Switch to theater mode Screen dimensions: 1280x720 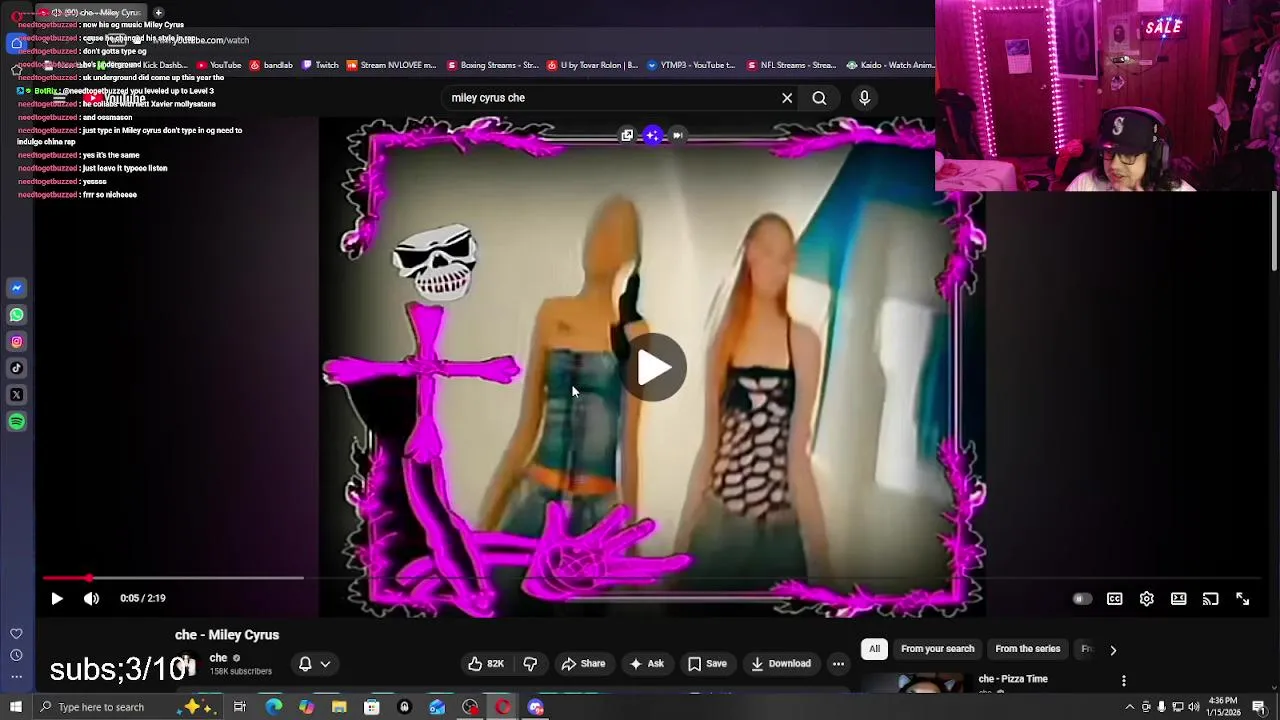[1179, 599]
